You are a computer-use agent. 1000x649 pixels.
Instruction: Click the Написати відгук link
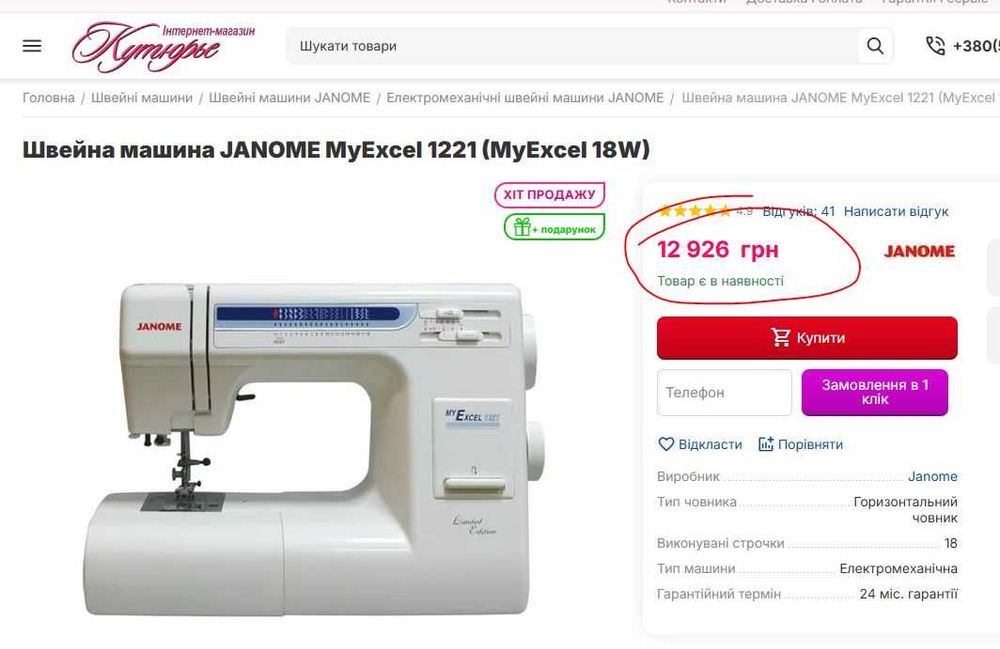point(896,211)
